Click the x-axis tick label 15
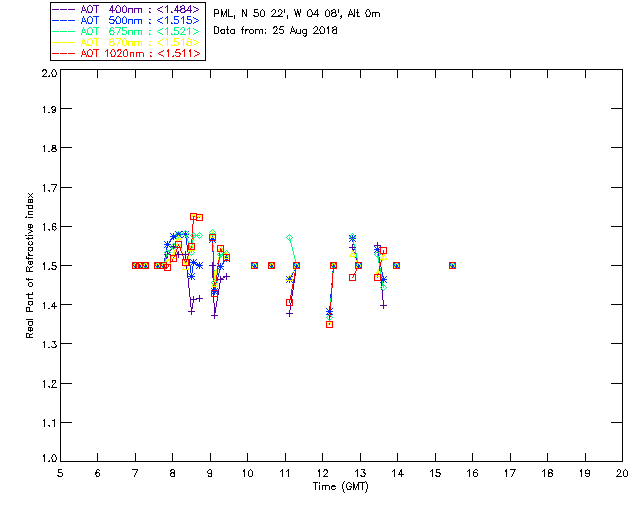640x512 pixels. [x=435, y=473]
